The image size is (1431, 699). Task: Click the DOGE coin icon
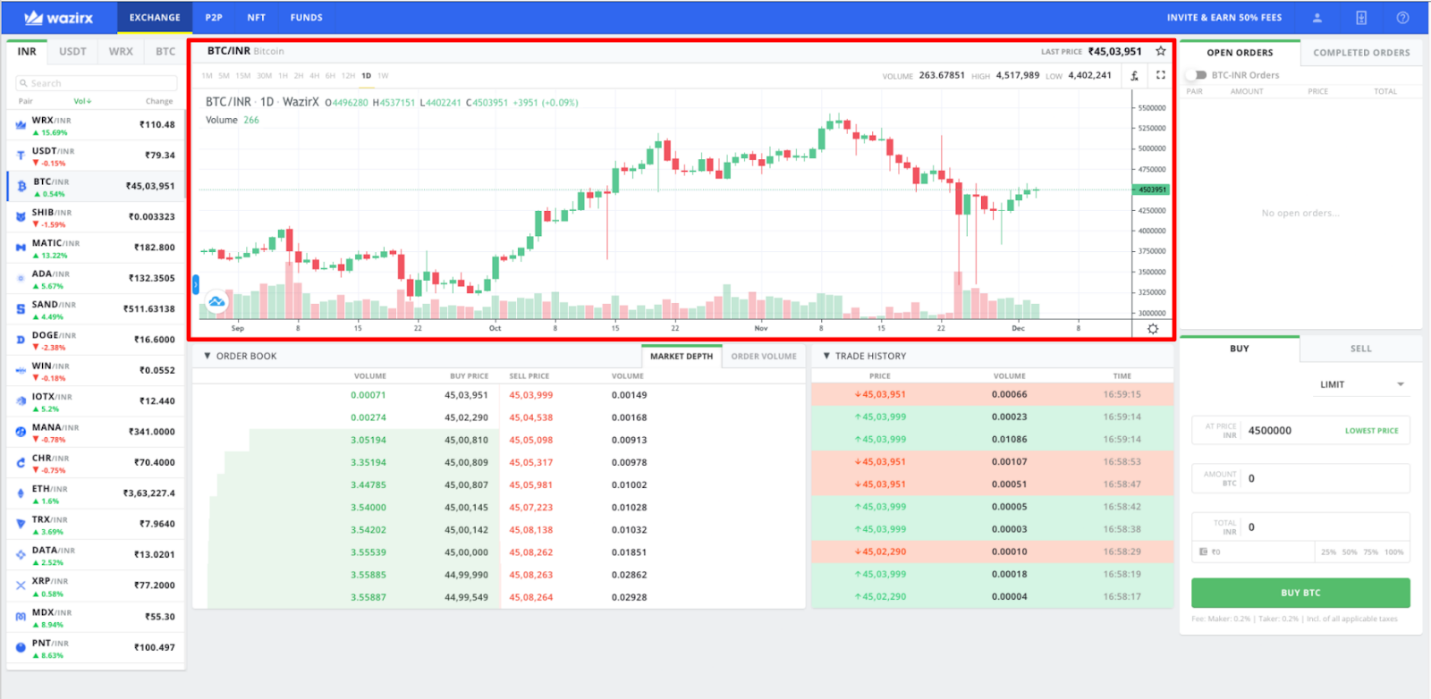pyautogui.click(x=20, y=339)
